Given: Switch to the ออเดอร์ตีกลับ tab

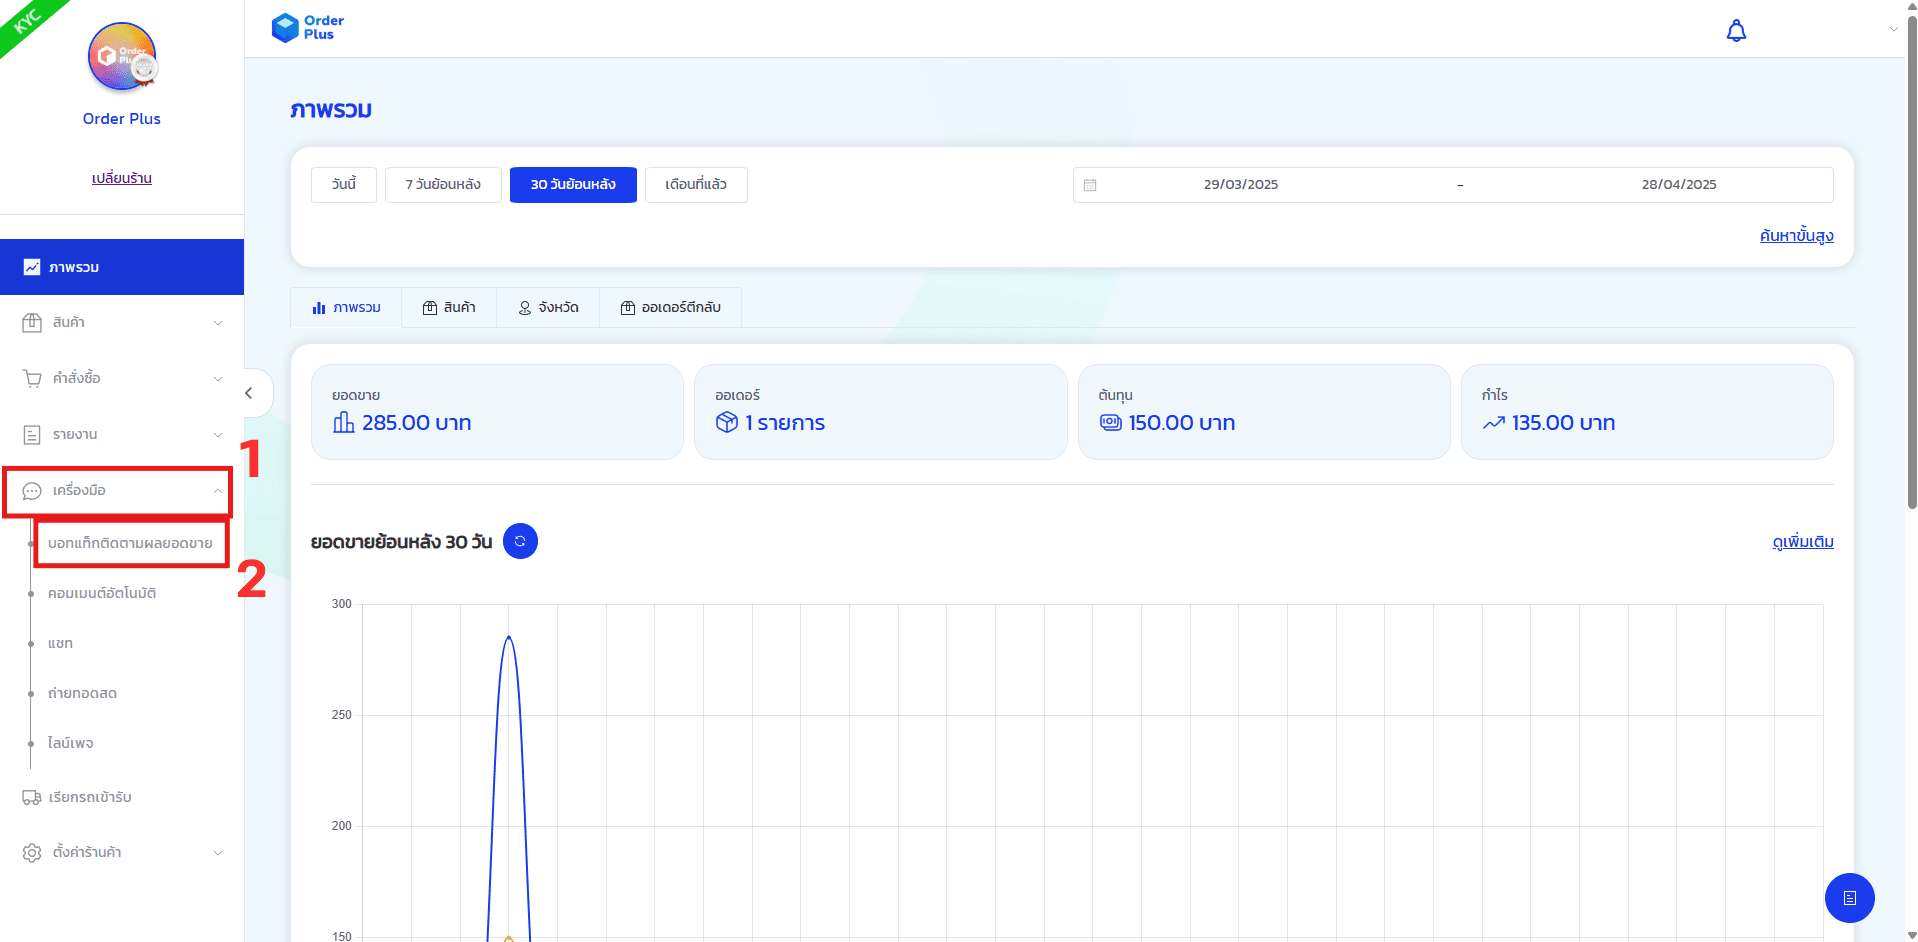Looking at the screenshot, I should click(x=671, y=307).
